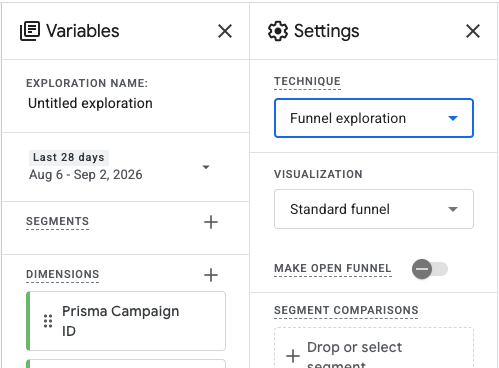Click the TECHNIQUE label
Viewport: 499px width, 368px height.
[x=307, y=81]
